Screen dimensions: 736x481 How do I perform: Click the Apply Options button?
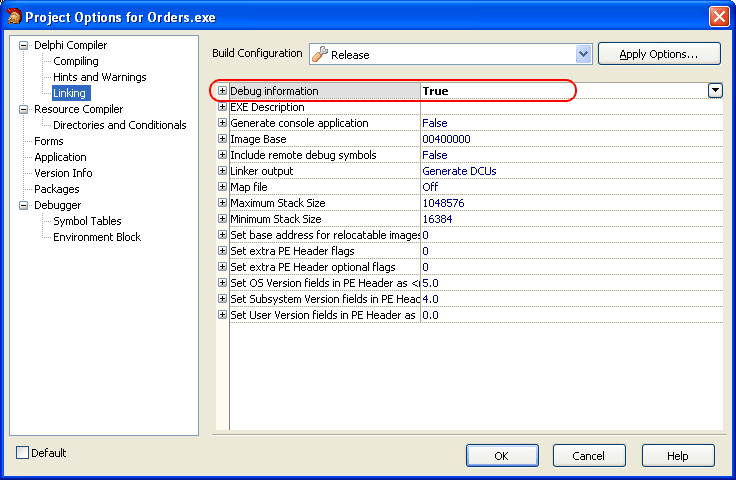point(659,54)
